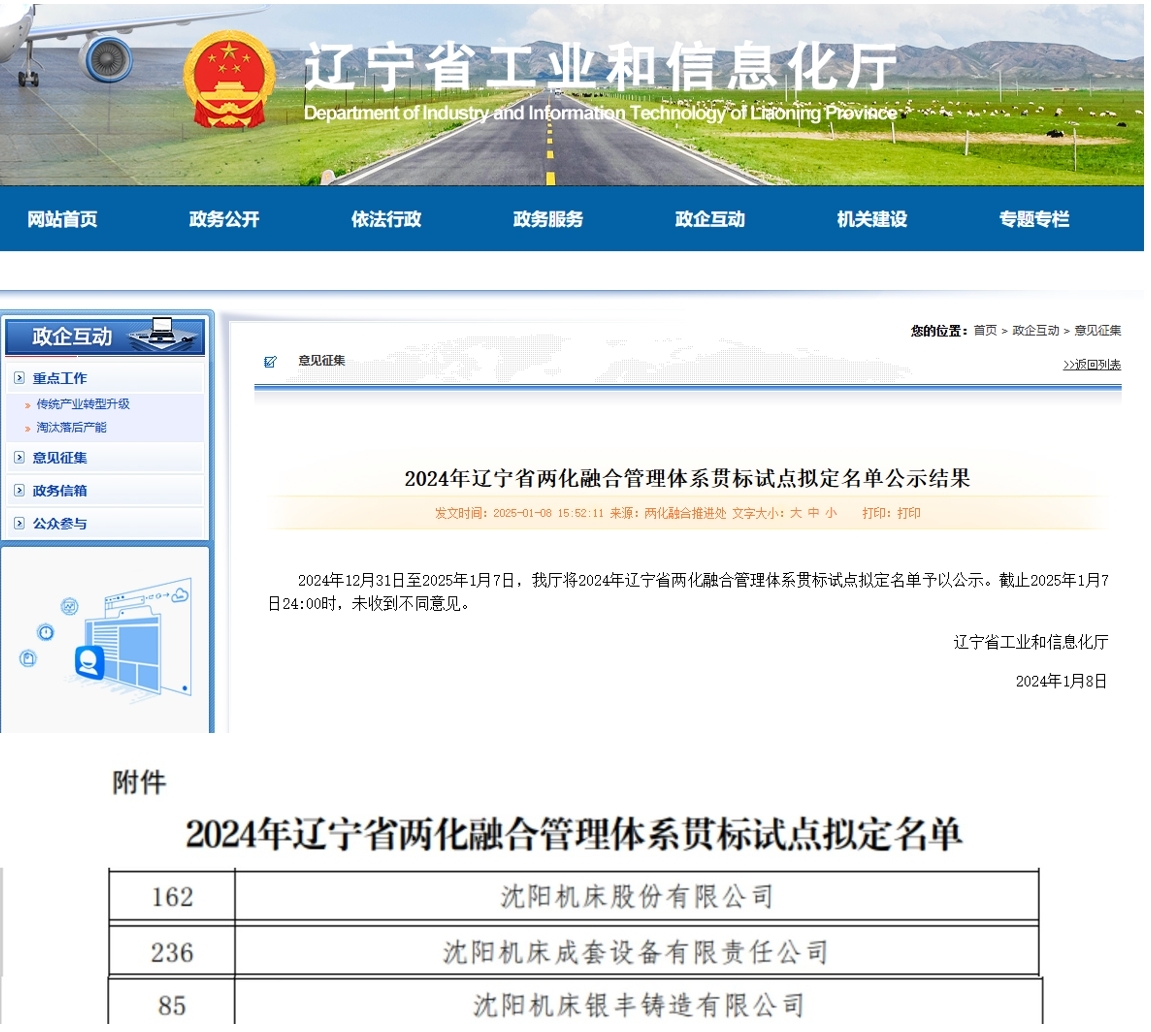This screenshot has height=1032, width=1151.
Task: Set text size to 中
Action: pyautogui.click(x=813, y=513)
